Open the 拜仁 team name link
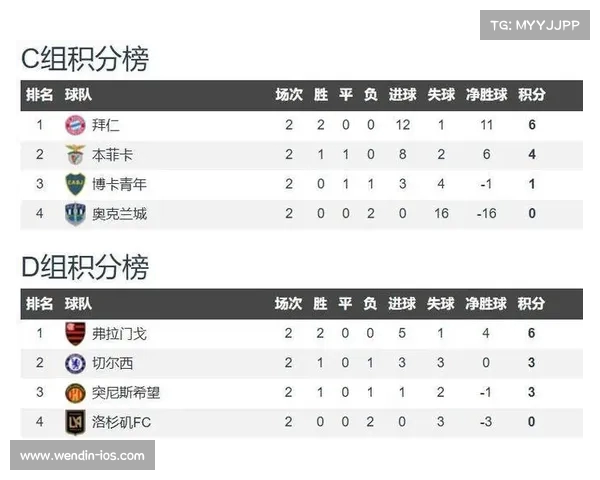Screen dimensions: 600x480 pyautogui.click(x=106, y=125)
